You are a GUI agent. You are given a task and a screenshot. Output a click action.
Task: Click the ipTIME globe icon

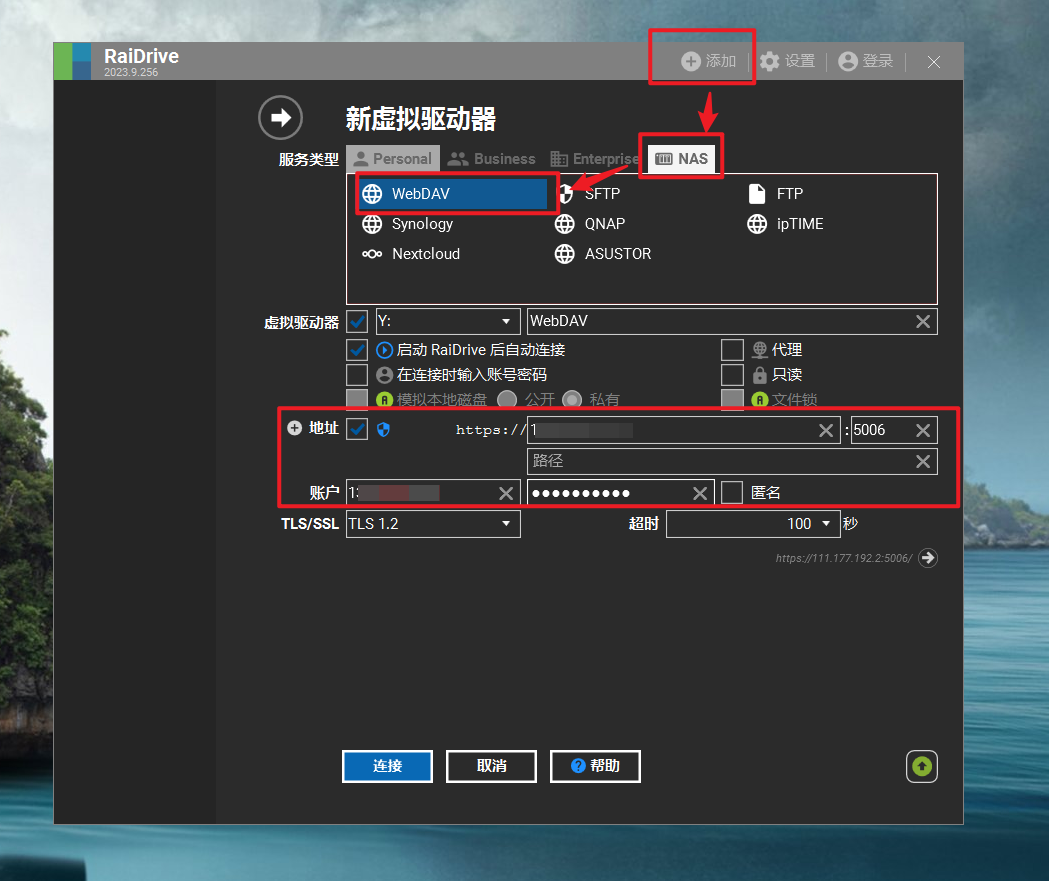coord(757,224)
